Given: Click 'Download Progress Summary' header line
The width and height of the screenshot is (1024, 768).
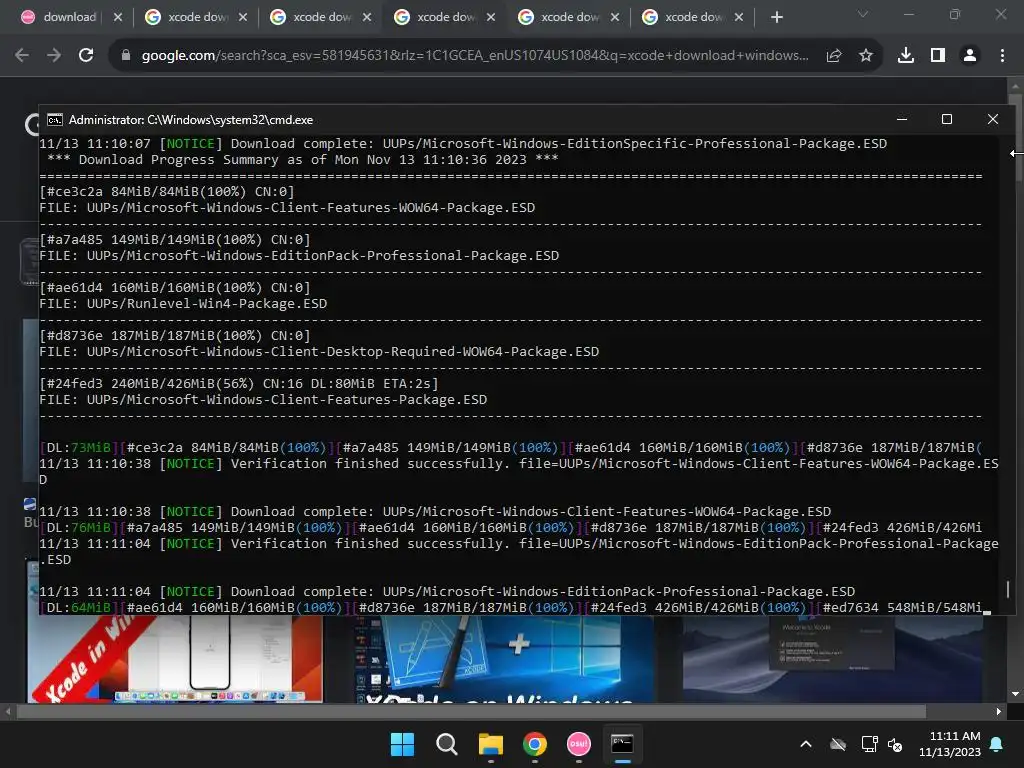Looking at the screenshot, I should 302,160.
